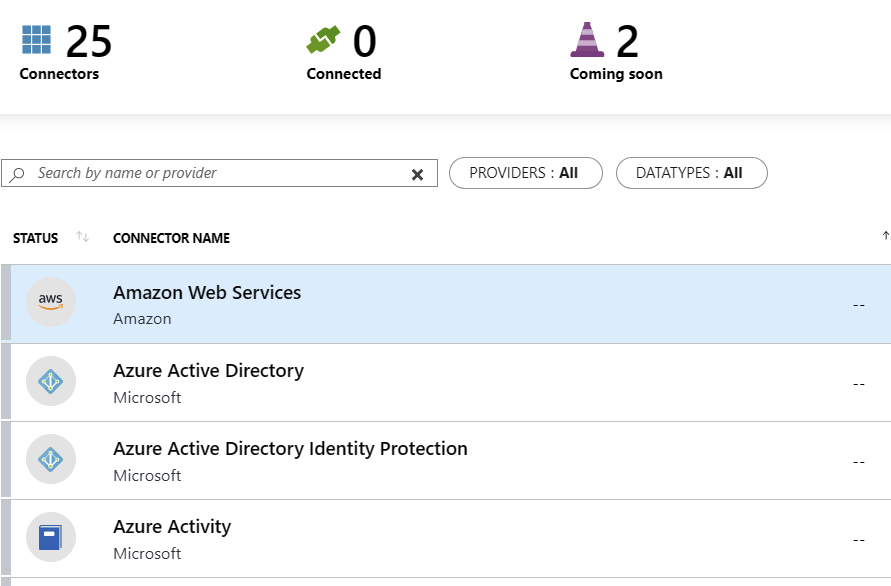Click the Azure Active Directory row icon
Screen dimensions: 891x586
51,381
